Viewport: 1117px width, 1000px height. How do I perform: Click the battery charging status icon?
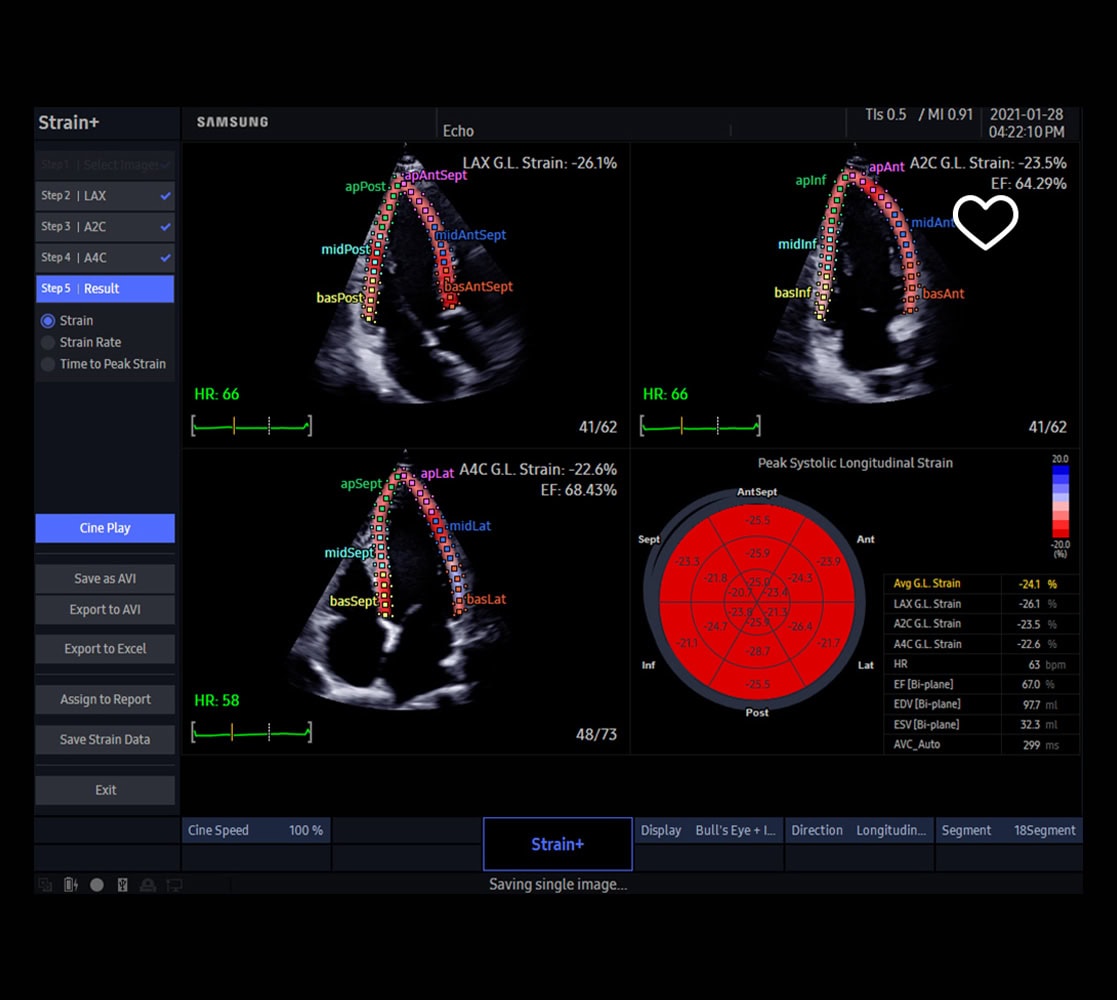click(70, 884)
